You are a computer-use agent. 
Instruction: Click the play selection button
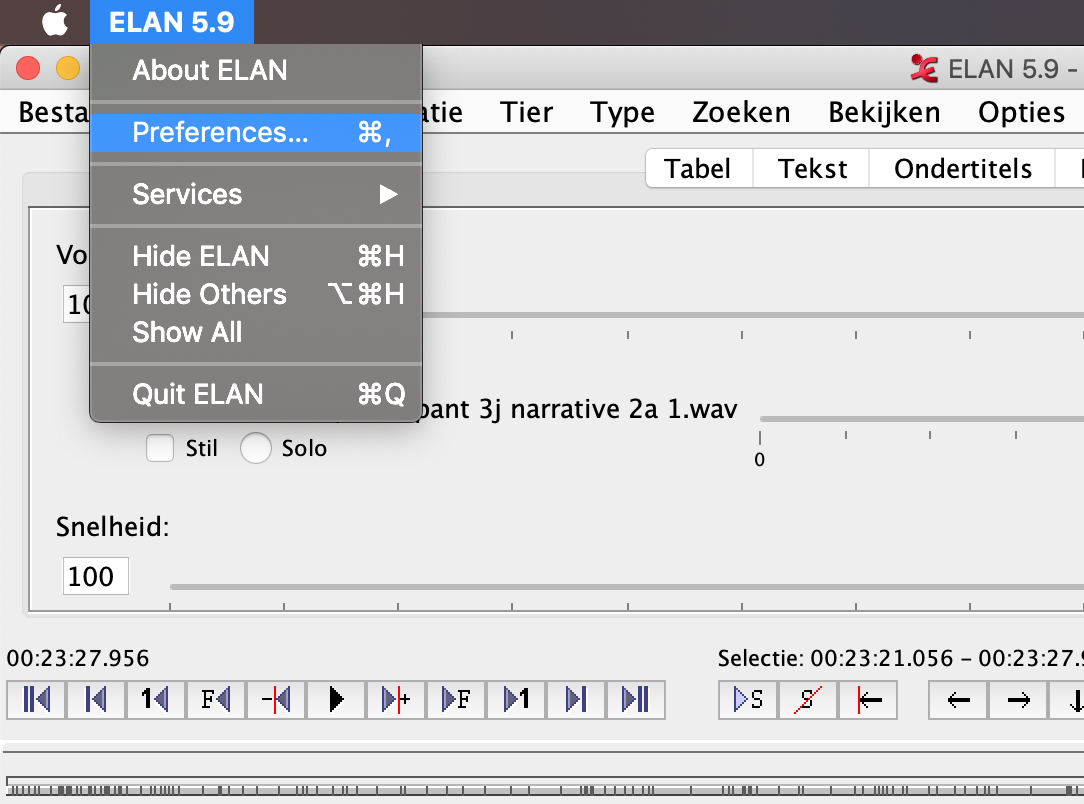[x=748, y=699]
